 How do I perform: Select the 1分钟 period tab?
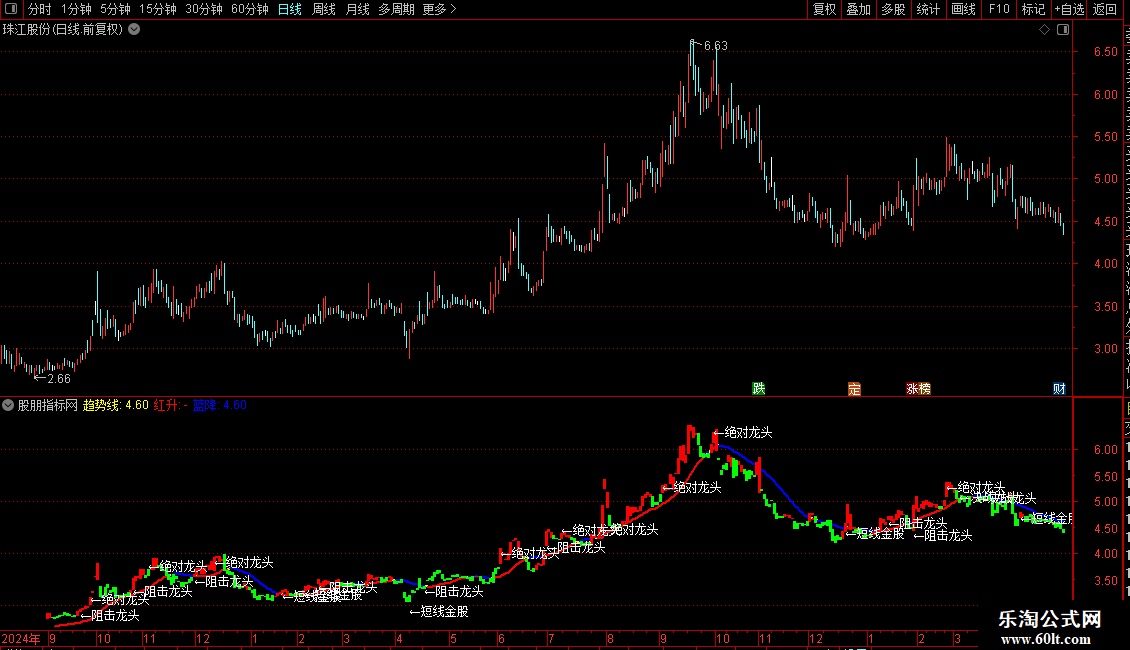pyautogui.click(x=76, y=9)
